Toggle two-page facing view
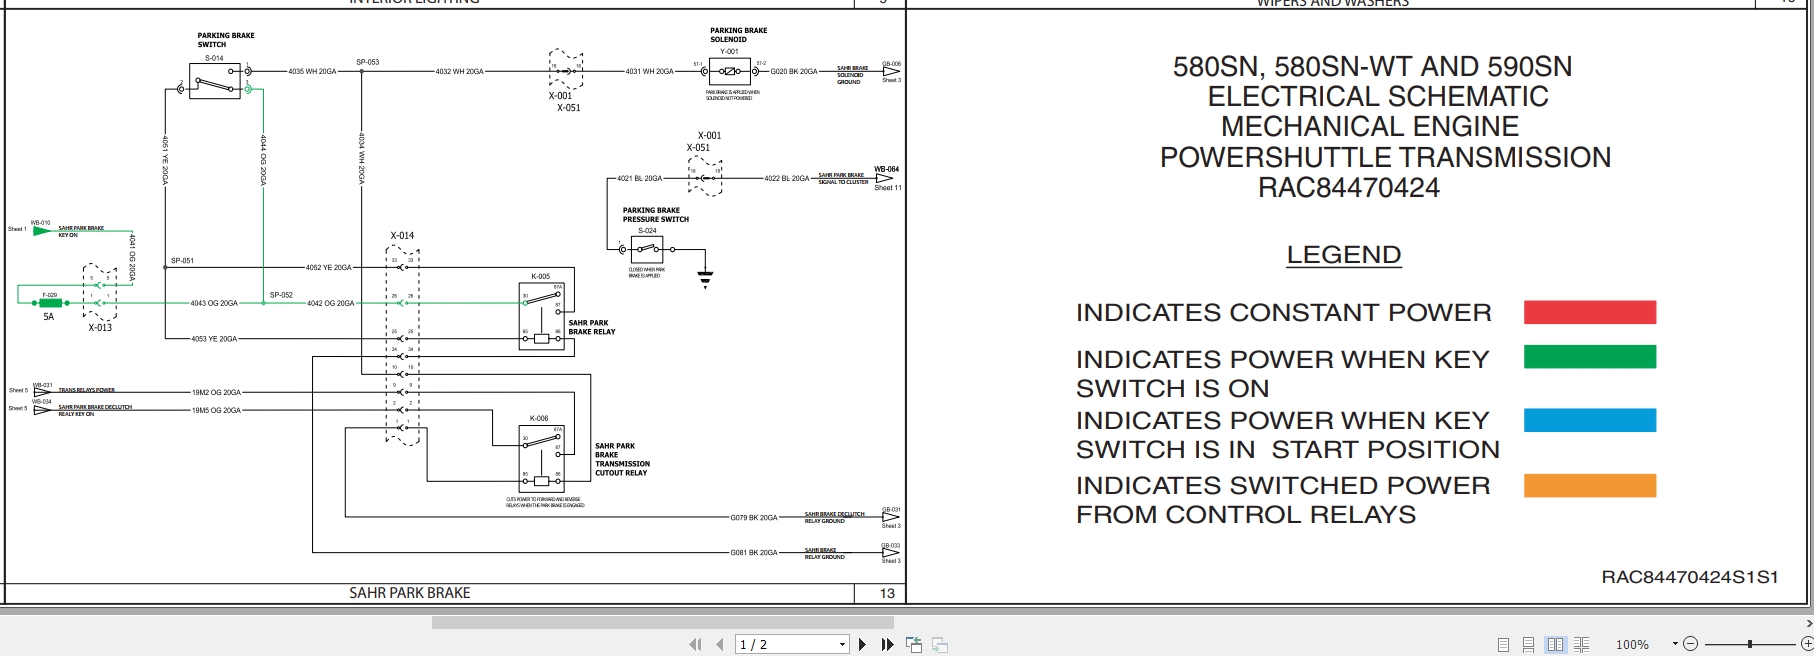 point(1555,645)
